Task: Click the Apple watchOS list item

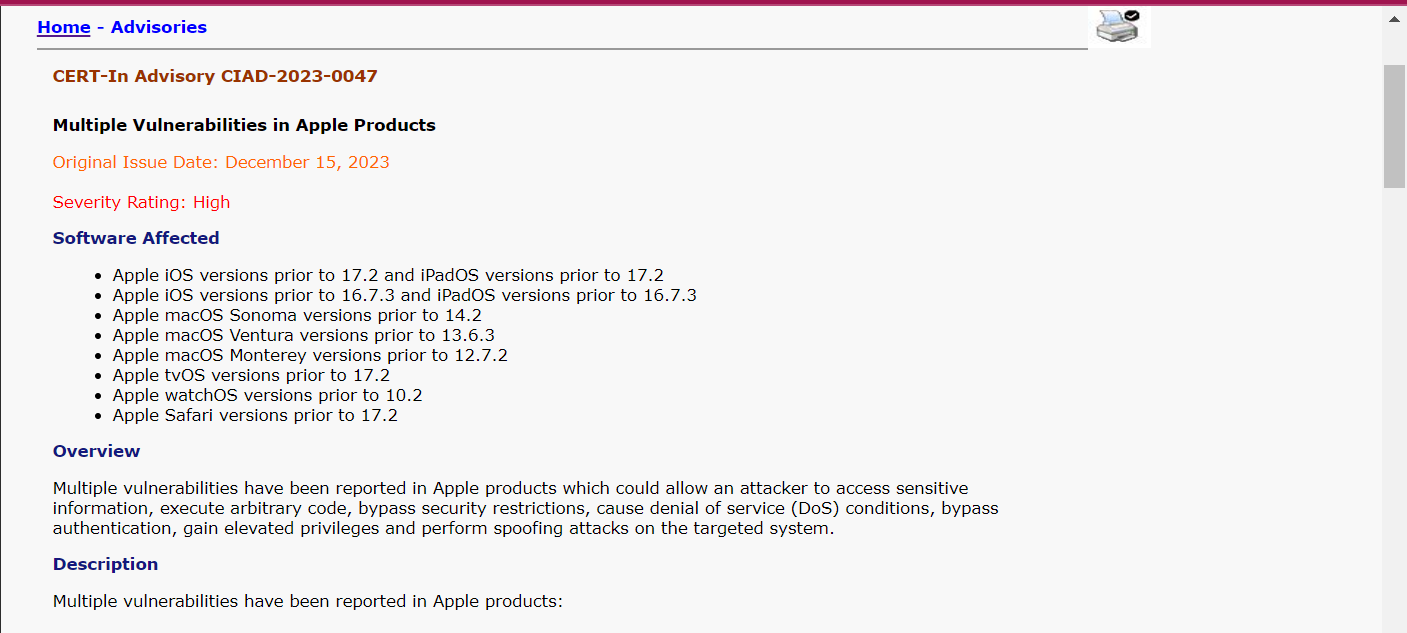Action: tap(267, 395)
